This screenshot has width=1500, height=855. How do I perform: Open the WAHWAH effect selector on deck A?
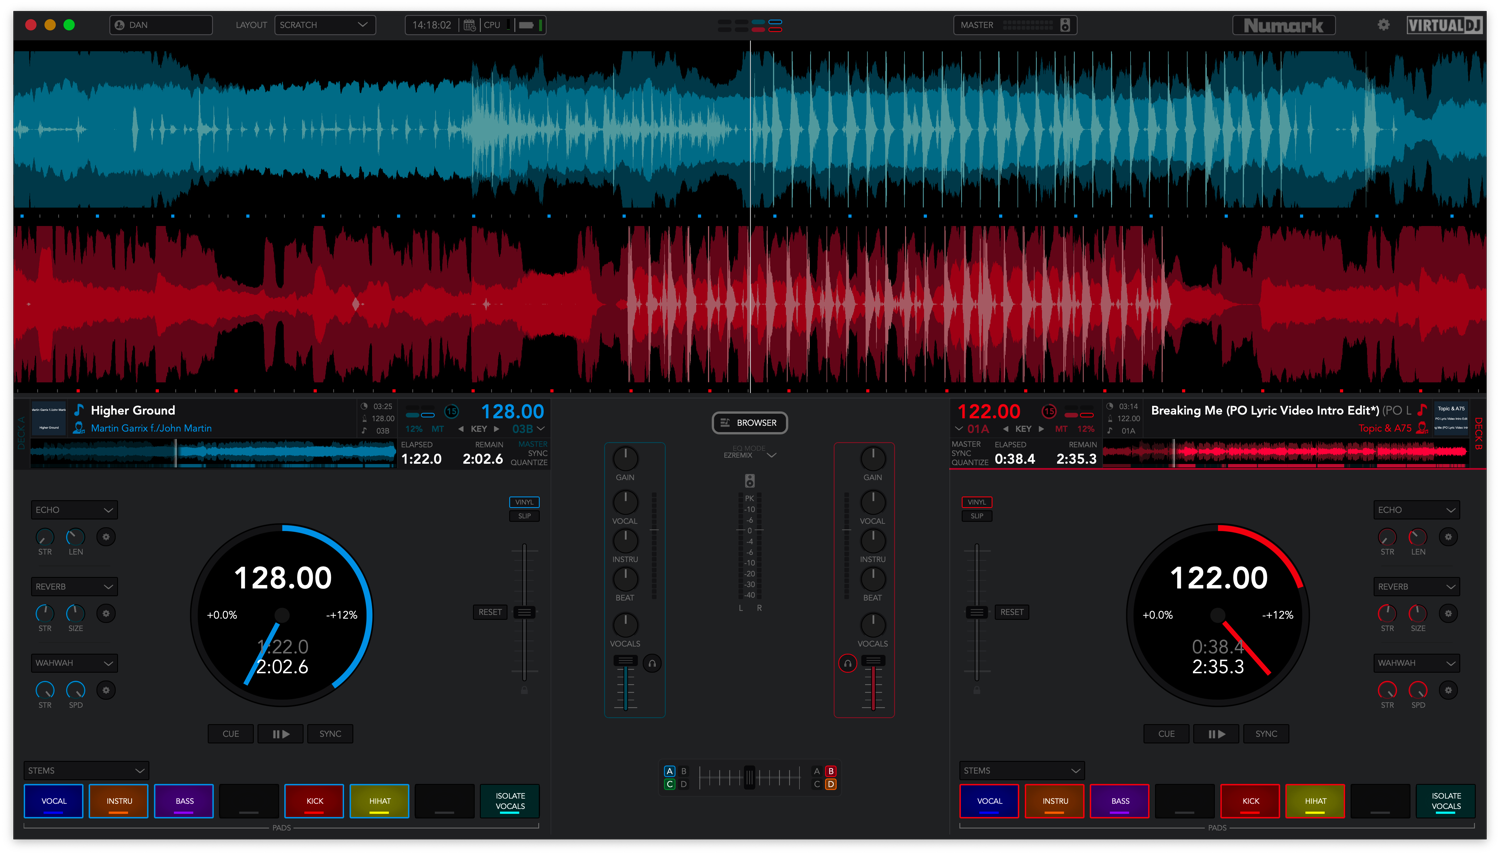[74, 662]
